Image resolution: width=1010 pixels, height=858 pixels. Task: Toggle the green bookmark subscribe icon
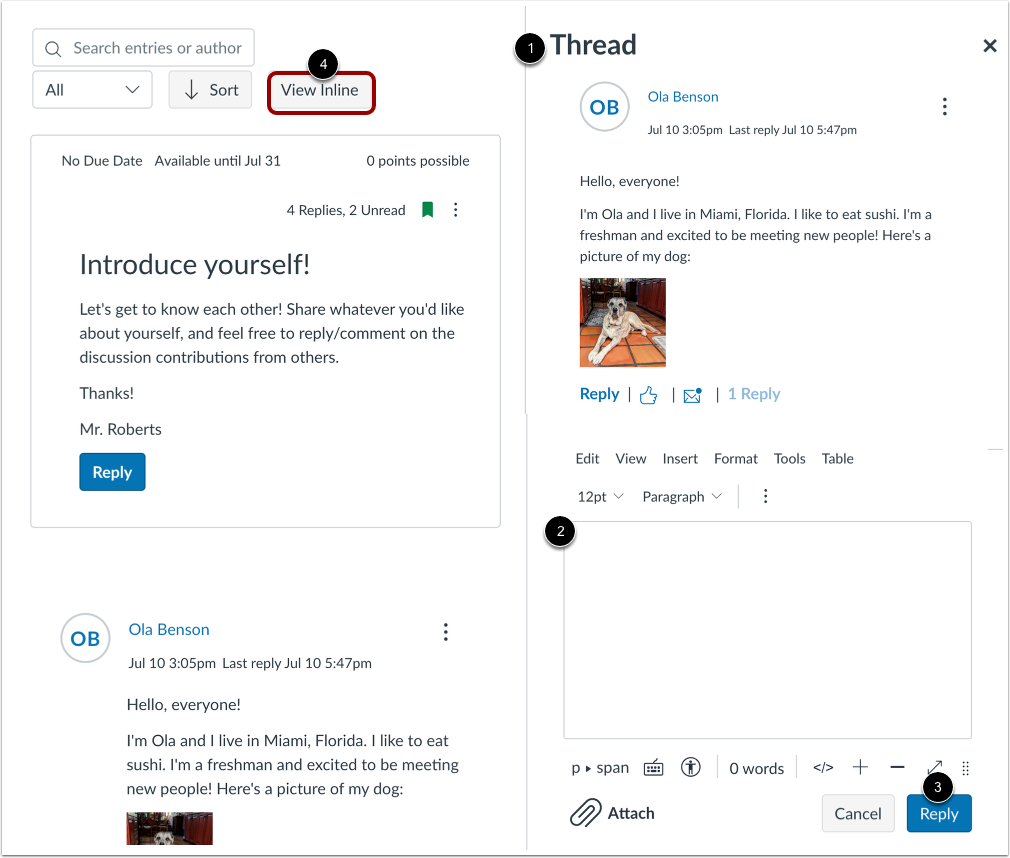[427, 210]
